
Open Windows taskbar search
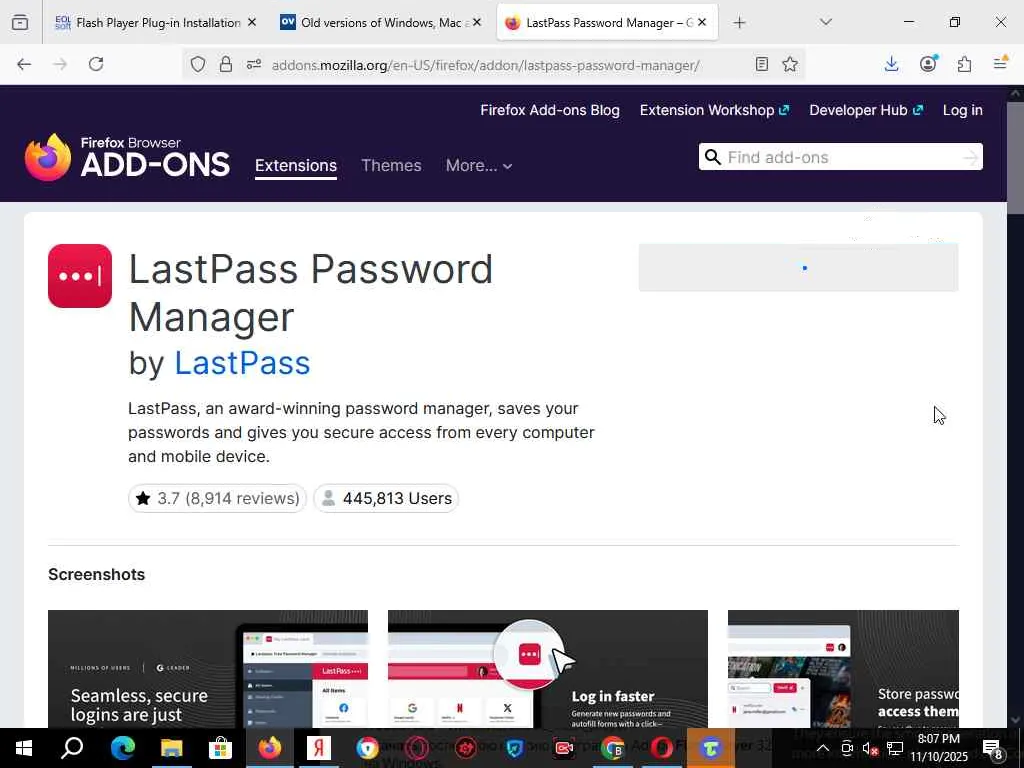(72, 748)
